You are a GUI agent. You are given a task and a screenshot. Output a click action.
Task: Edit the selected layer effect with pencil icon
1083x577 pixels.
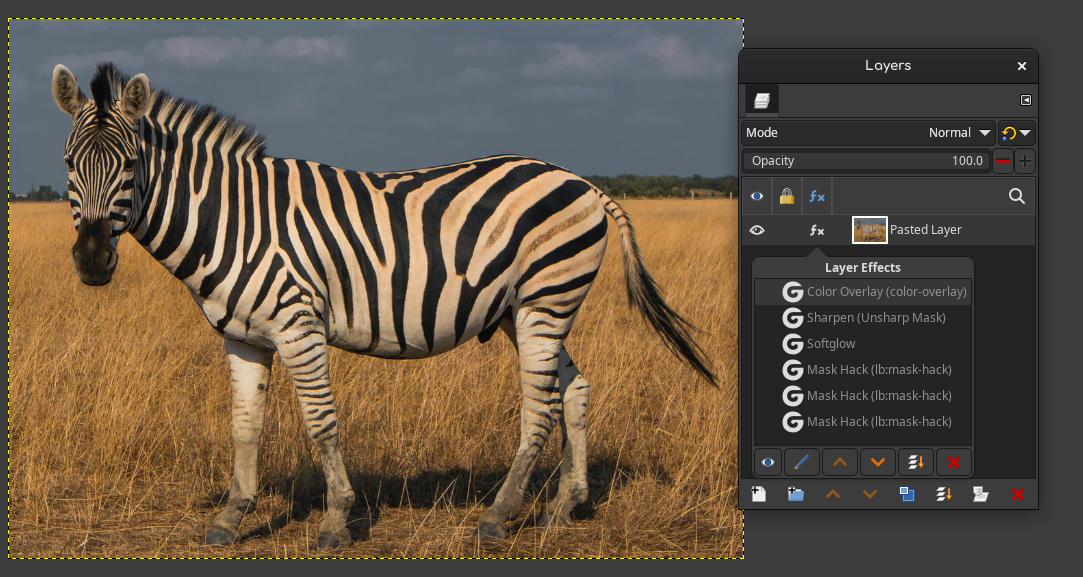click(x=802, y=462)
